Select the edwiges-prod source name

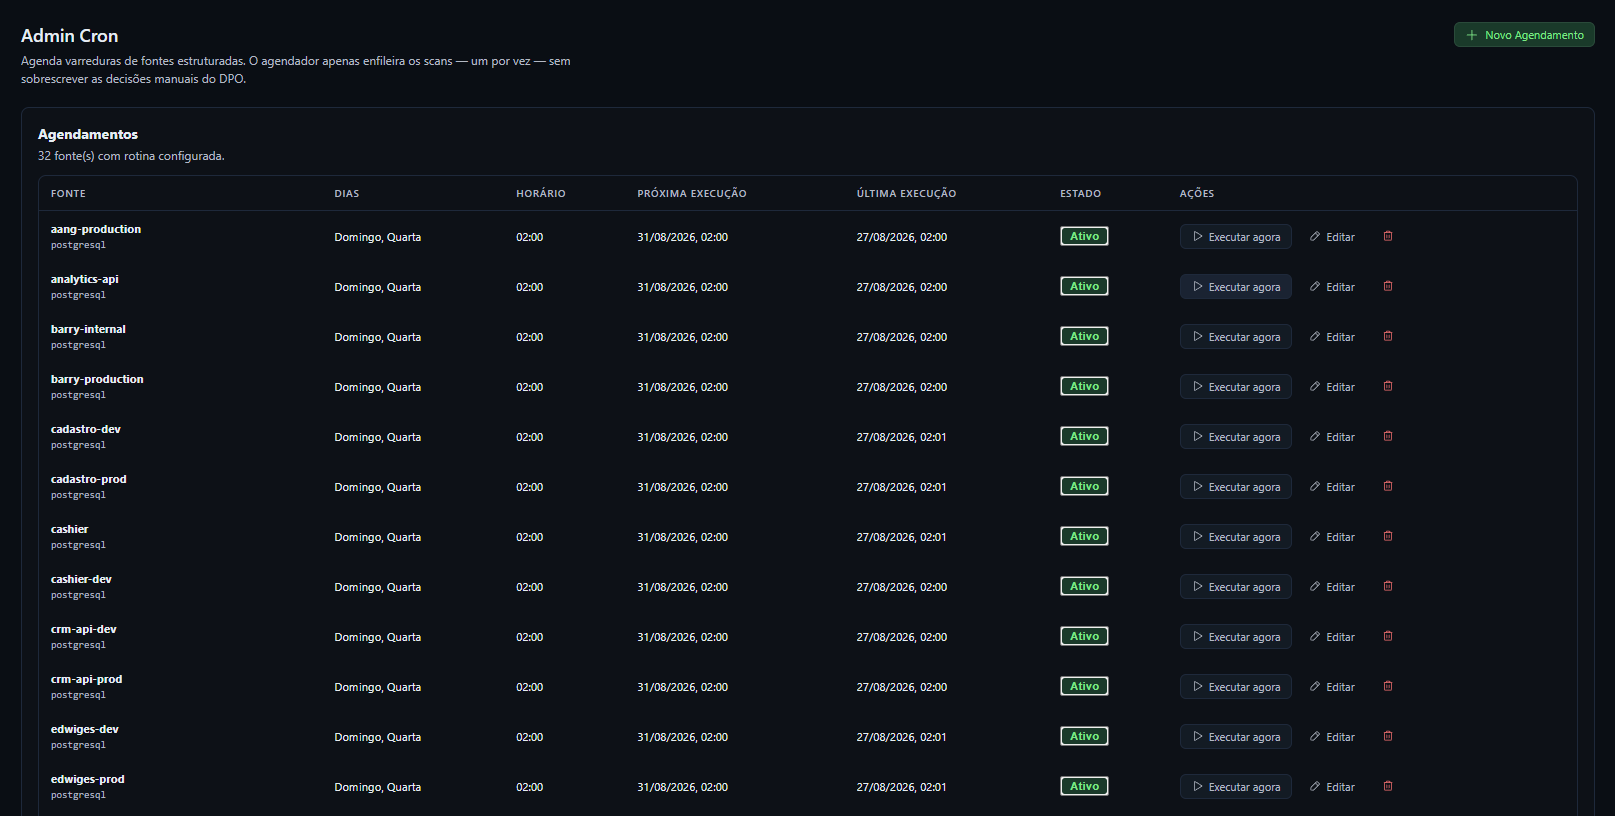click(88, 779)
